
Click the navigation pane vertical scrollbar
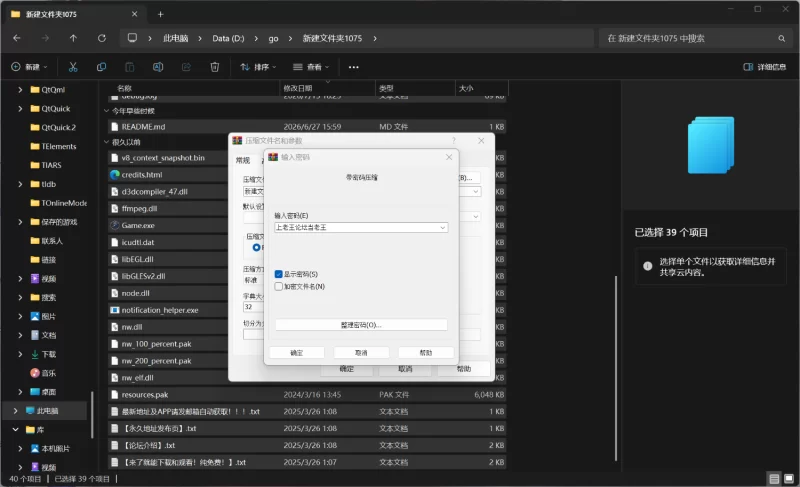click(92, 414)
